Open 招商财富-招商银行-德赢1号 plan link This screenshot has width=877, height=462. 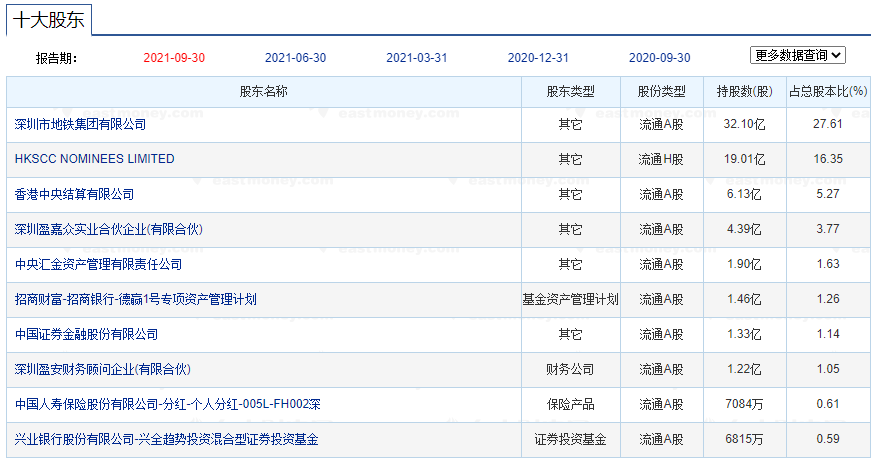tap(136, 299)
